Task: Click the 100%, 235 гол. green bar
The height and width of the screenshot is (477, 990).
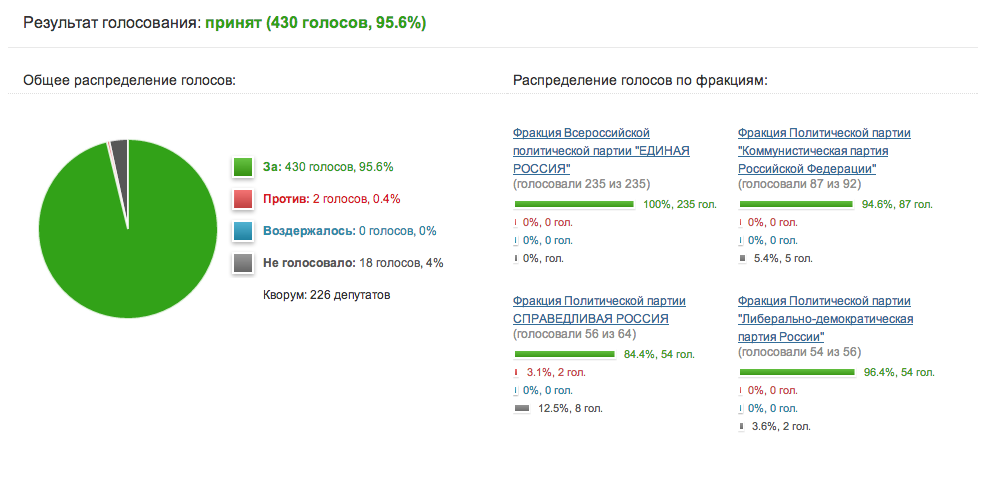Action: pos(574,204)
